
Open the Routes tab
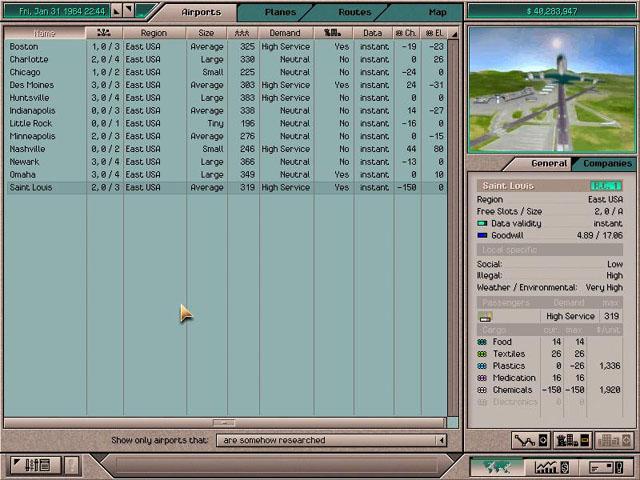click(x=354, y=12)
